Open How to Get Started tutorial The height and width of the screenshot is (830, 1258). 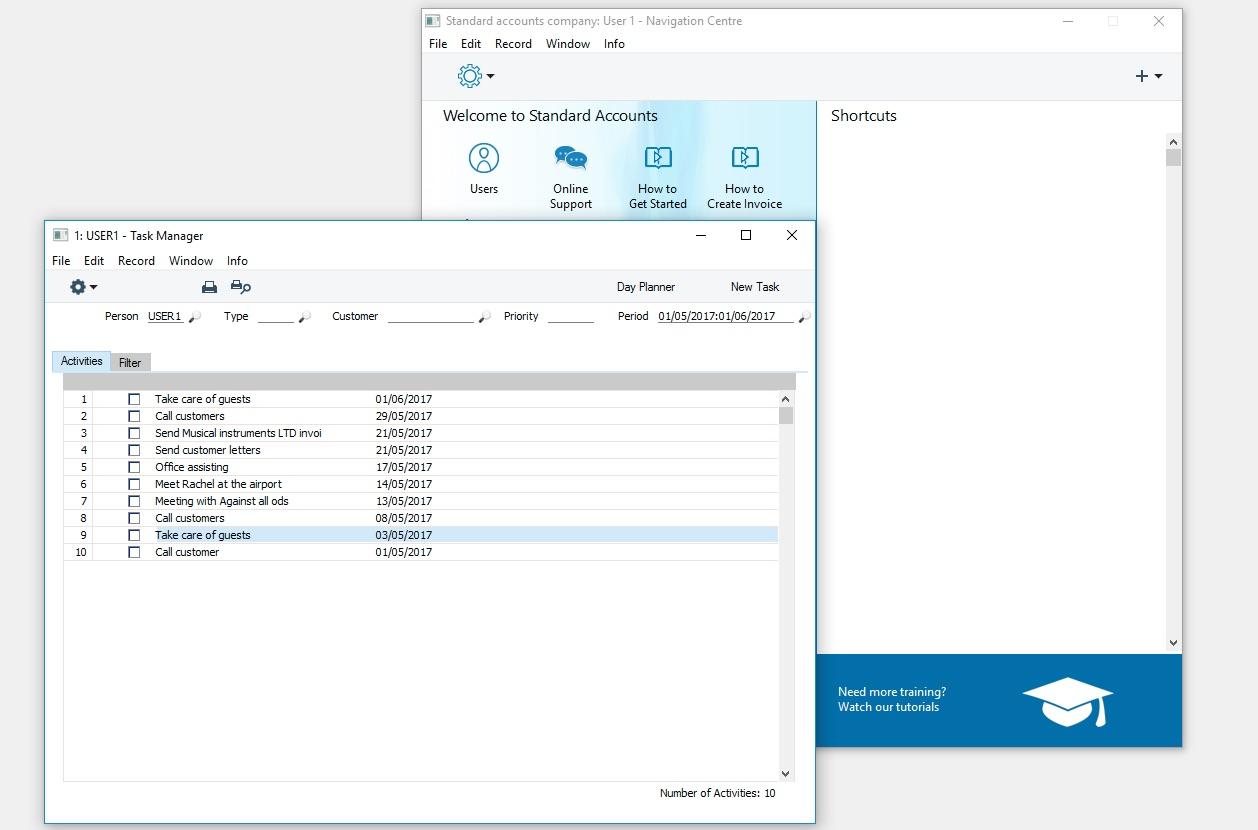[657, 158]
